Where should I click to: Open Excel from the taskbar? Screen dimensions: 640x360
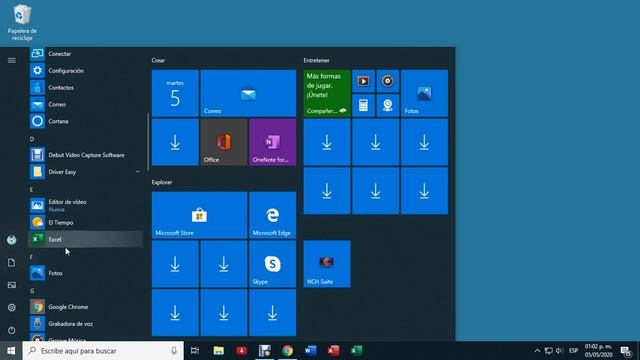(356, 351)
